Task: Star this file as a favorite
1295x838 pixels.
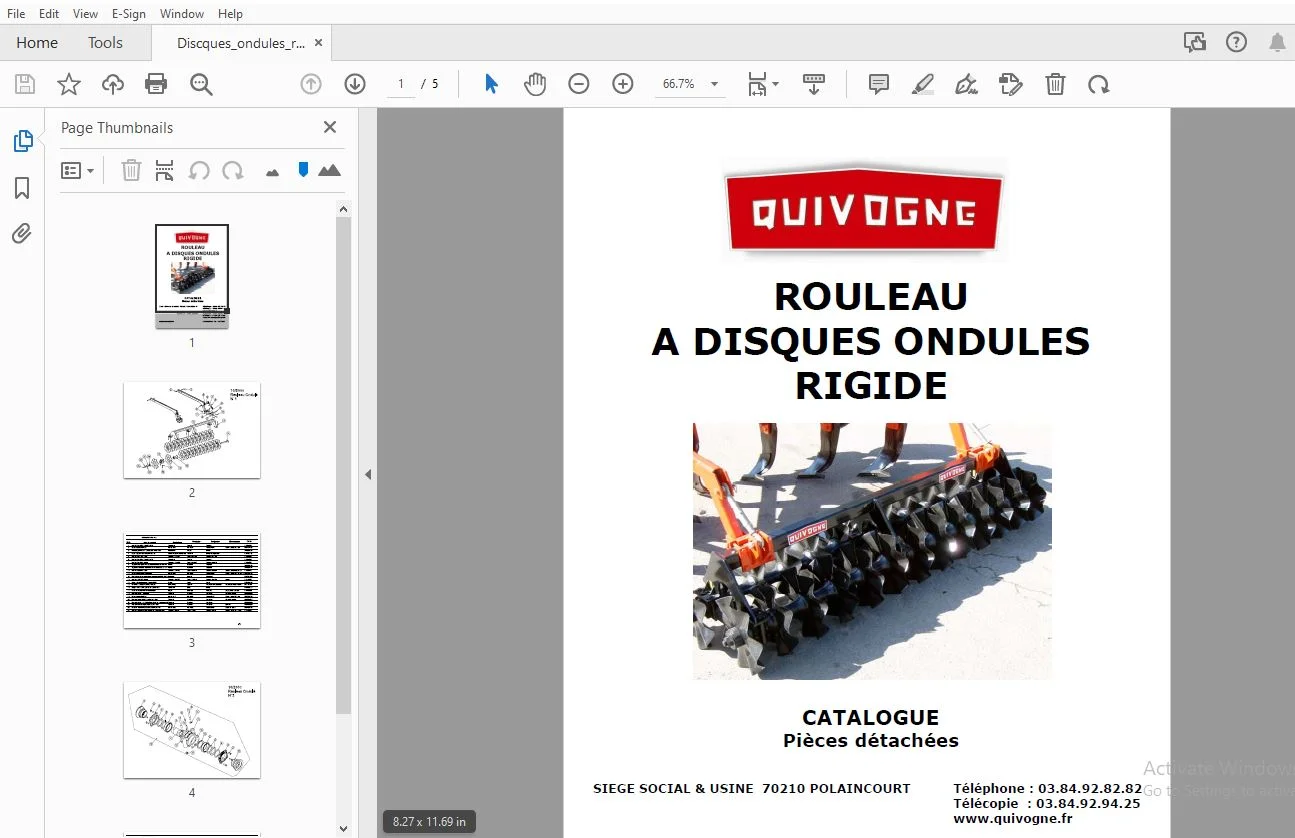Action: (x=69, y=84)
